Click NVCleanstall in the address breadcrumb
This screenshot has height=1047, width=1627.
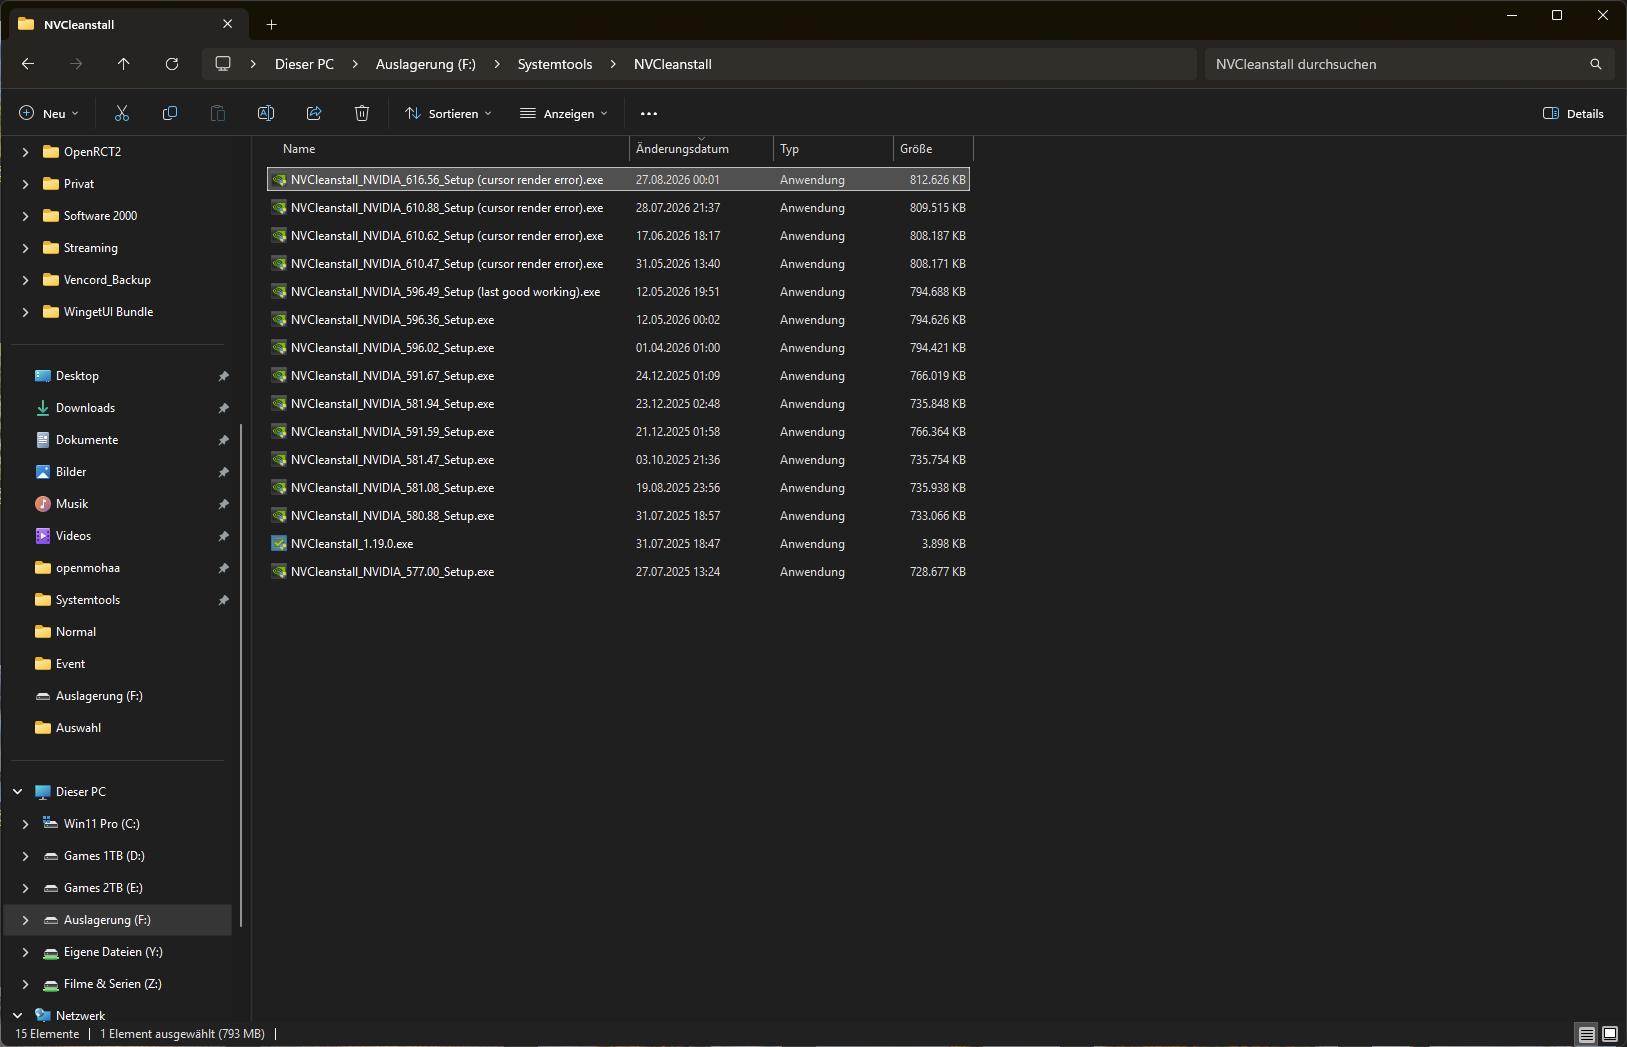point(673,64)
